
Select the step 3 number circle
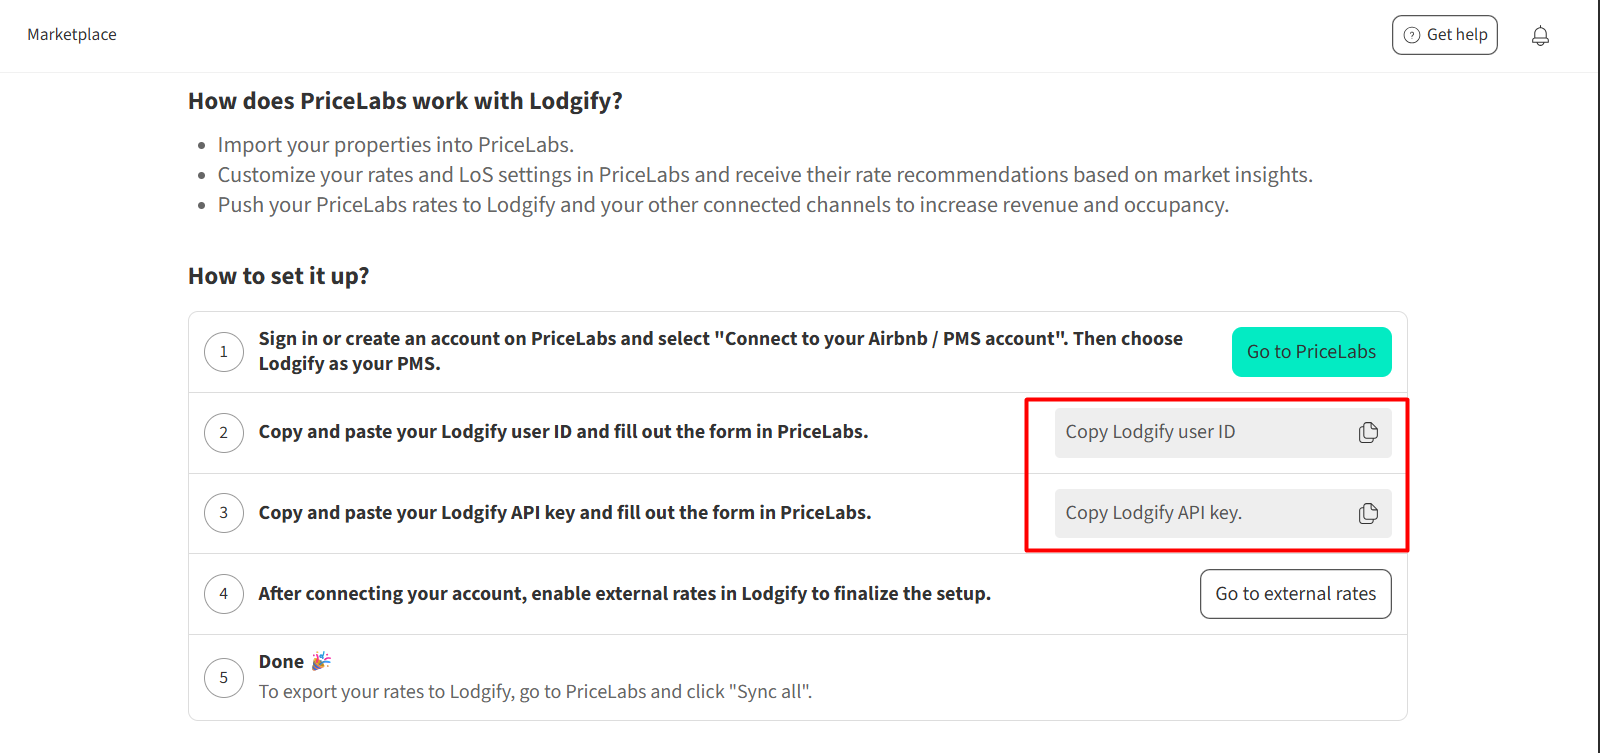tap(224, 513)
